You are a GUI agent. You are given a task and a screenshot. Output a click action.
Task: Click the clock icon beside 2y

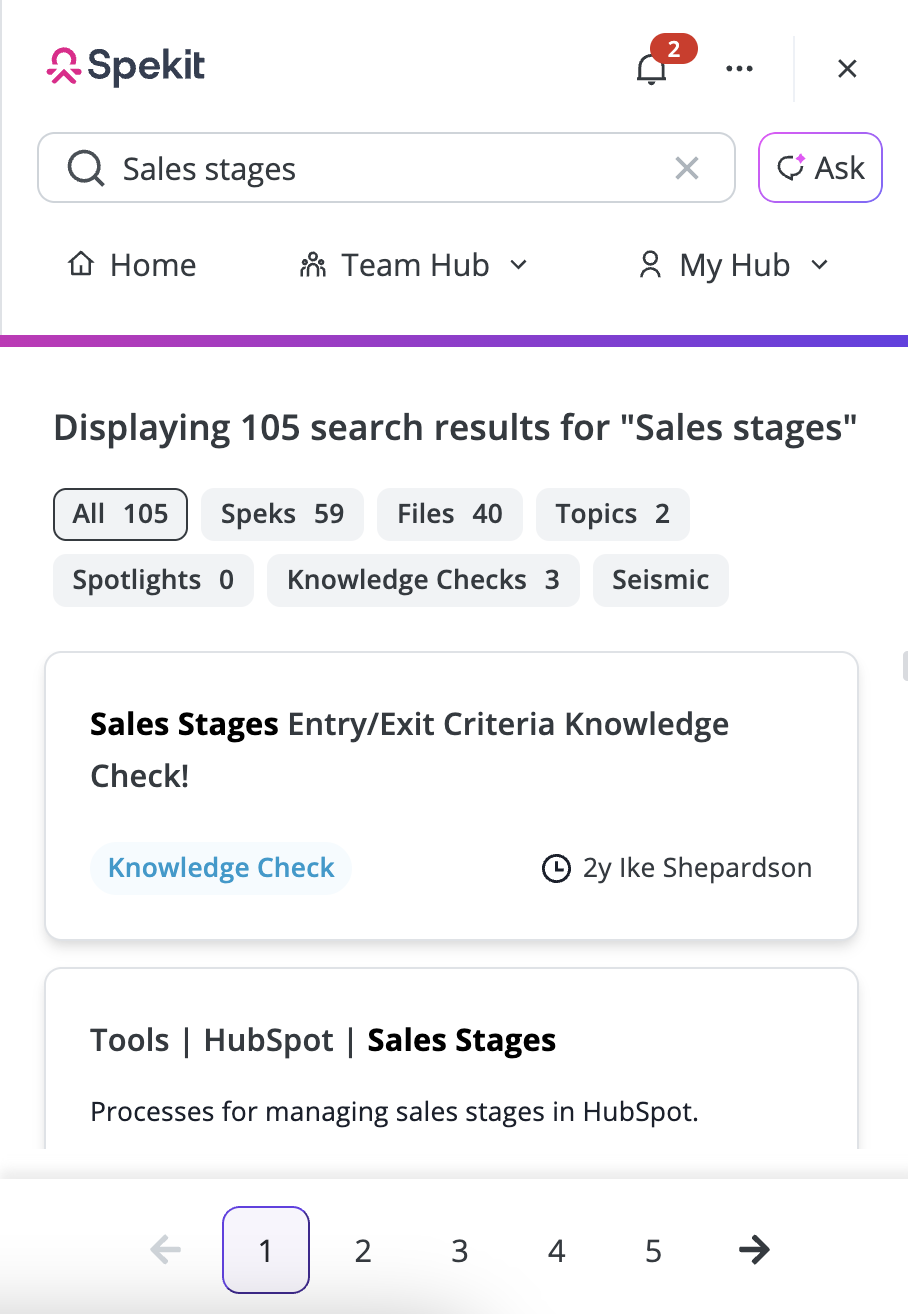click(556, 868)
